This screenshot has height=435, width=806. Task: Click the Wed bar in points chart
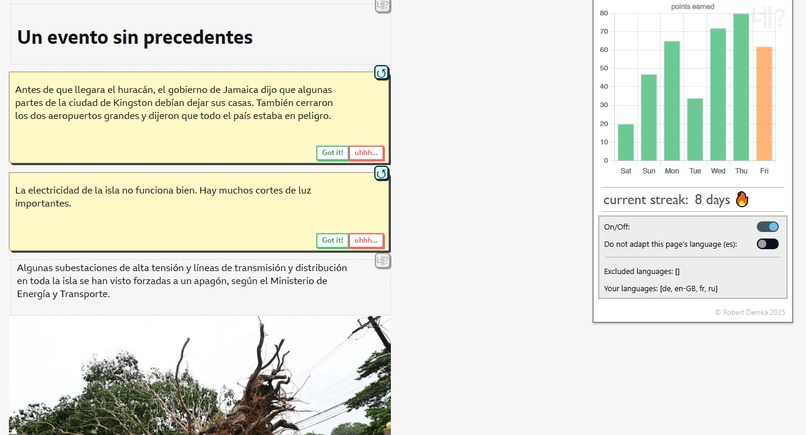point(718,95)
